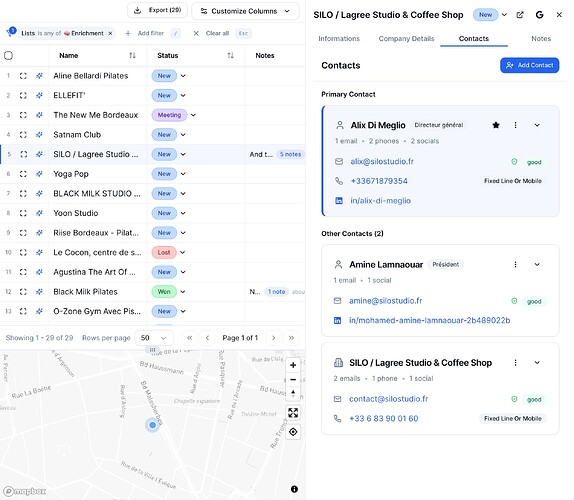The width and height of the screenshot is (574, 500).
Task: Show map attribution info icon
Action: tap(294, 489)
